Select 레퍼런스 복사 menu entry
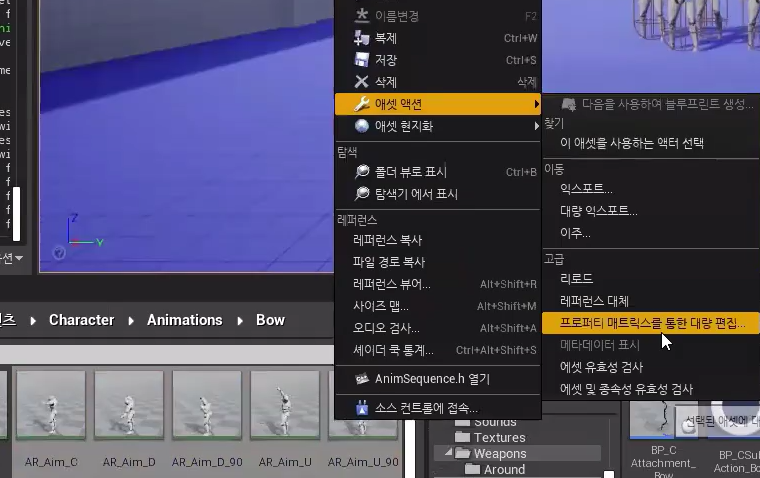The width and height of the screenshot is (760, 478). [438, 240]
